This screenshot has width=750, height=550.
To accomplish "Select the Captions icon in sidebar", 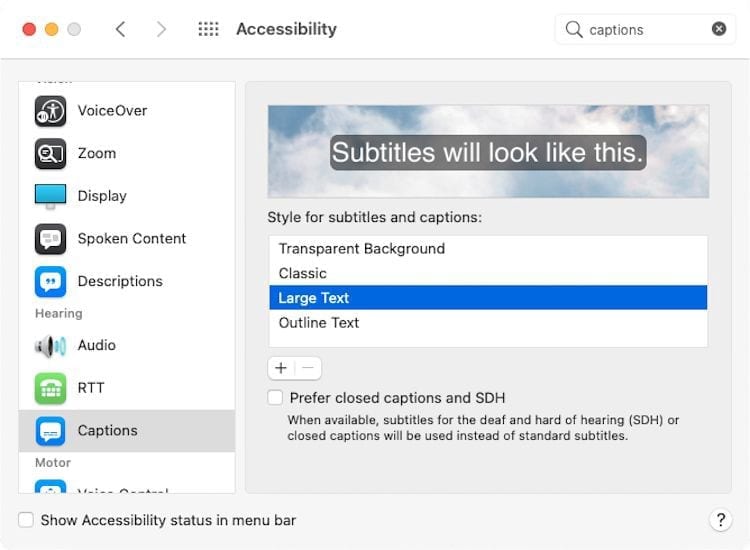I will 50,431.
